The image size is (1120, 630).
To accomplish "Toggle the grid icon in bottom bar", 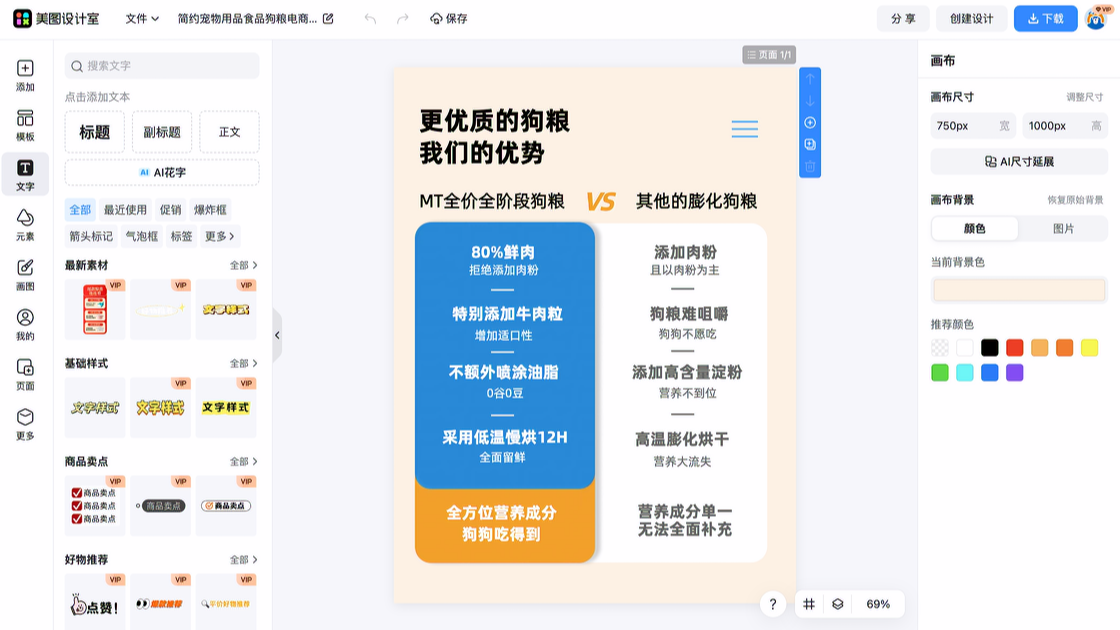I will pyautogui.click(x=809, y=604).
